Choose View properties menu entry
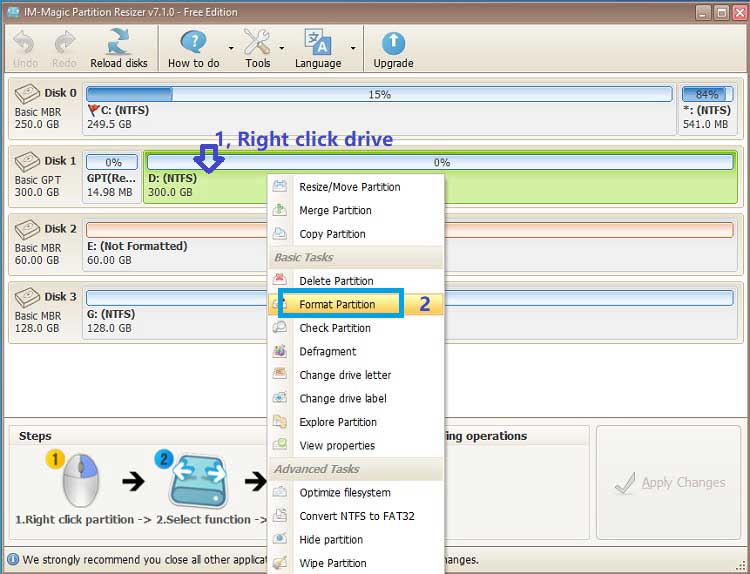Image resolution: width=750 pixels, height=574 pixels. 356,445
